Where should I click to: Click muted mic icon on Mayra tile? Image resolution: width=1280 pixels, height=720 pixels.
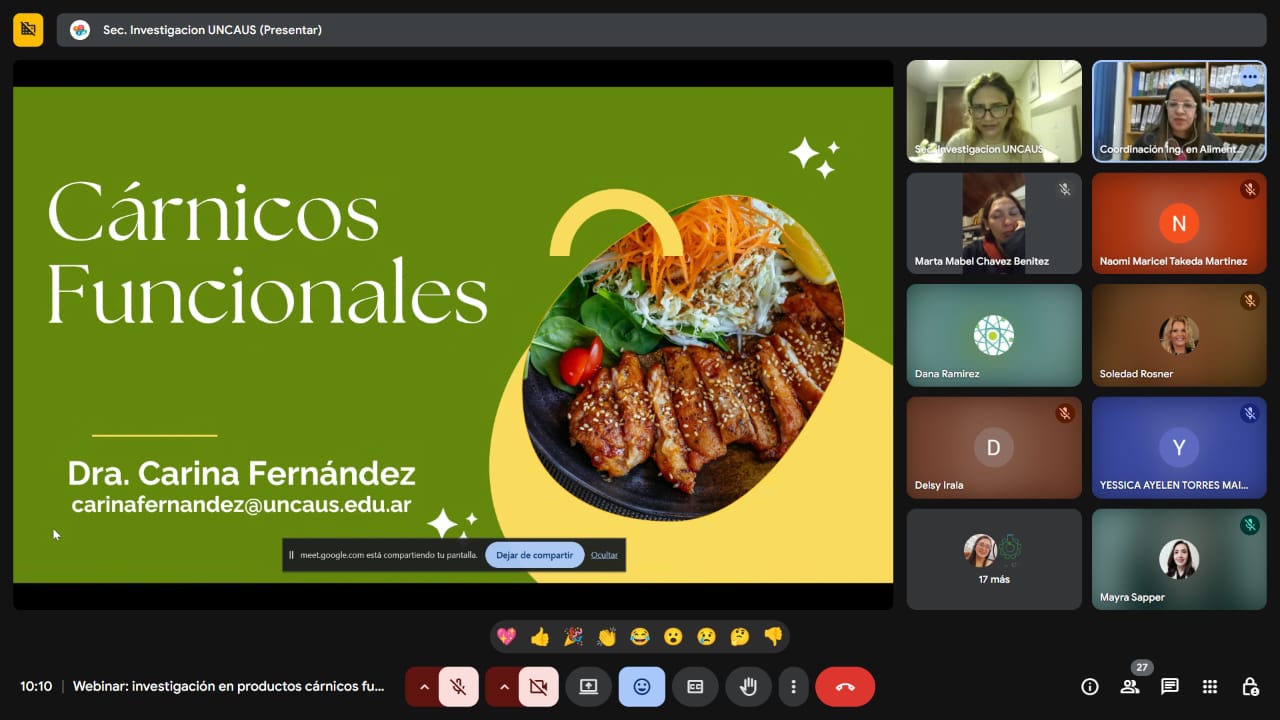click(x=1249, y=525)
